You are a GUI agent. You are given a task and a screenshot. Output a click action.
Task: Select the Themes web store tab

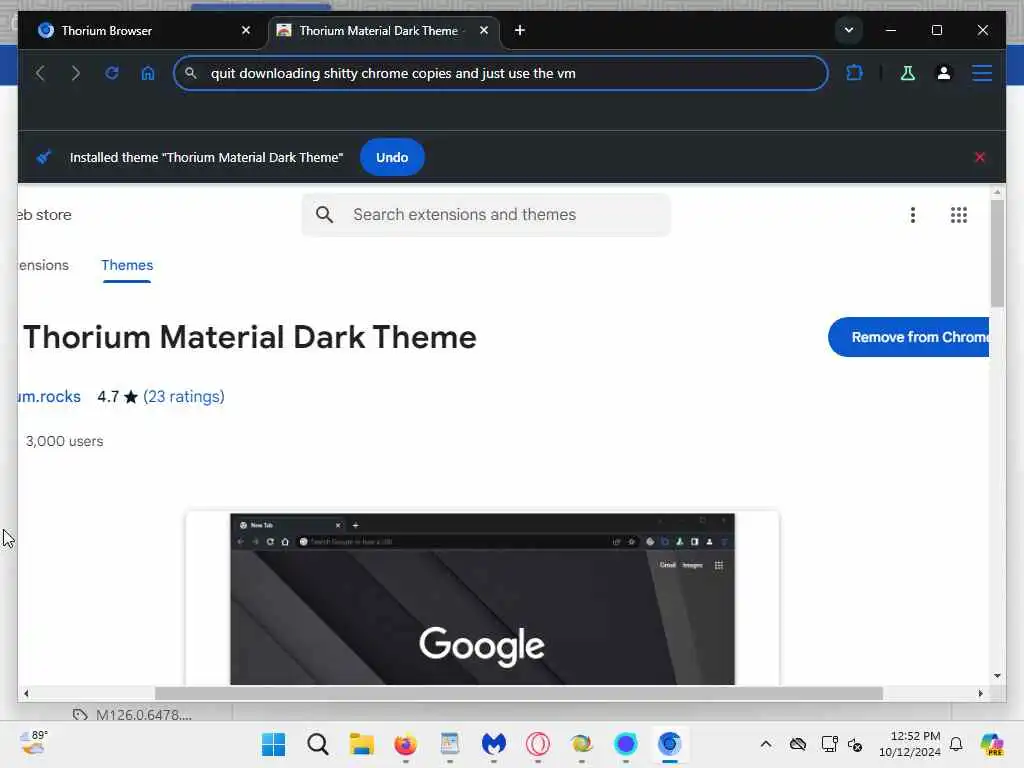[x=127, y=265]
